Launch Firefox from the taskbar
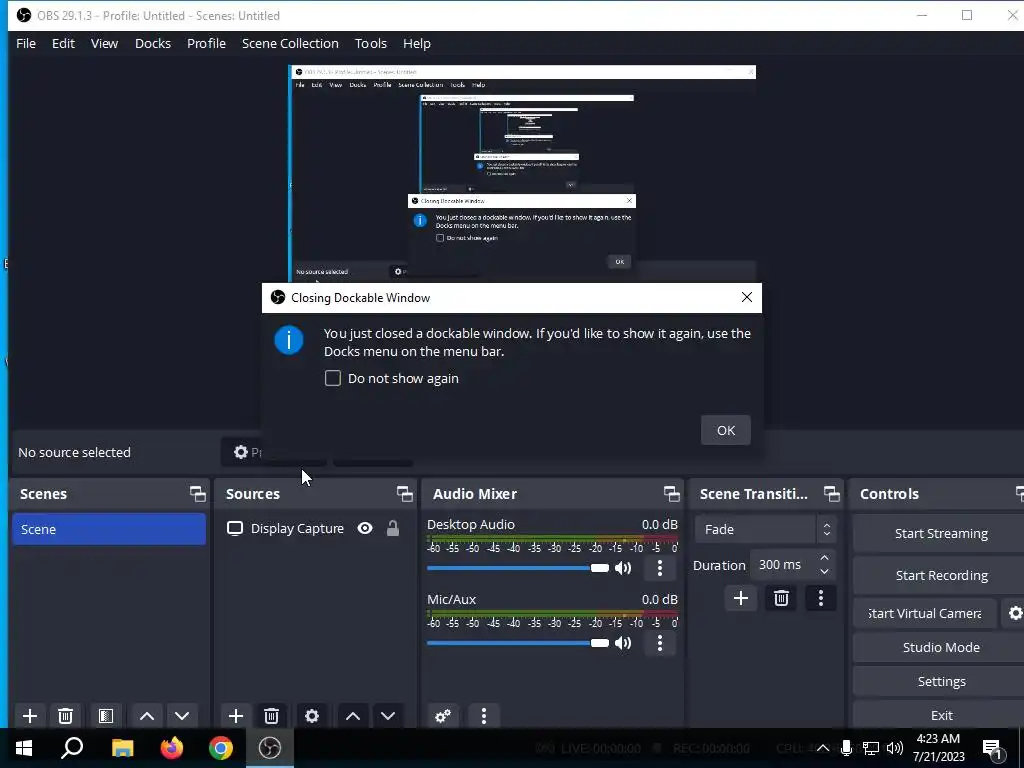Viewport: 1024px width, 768px height. point(172,748)
